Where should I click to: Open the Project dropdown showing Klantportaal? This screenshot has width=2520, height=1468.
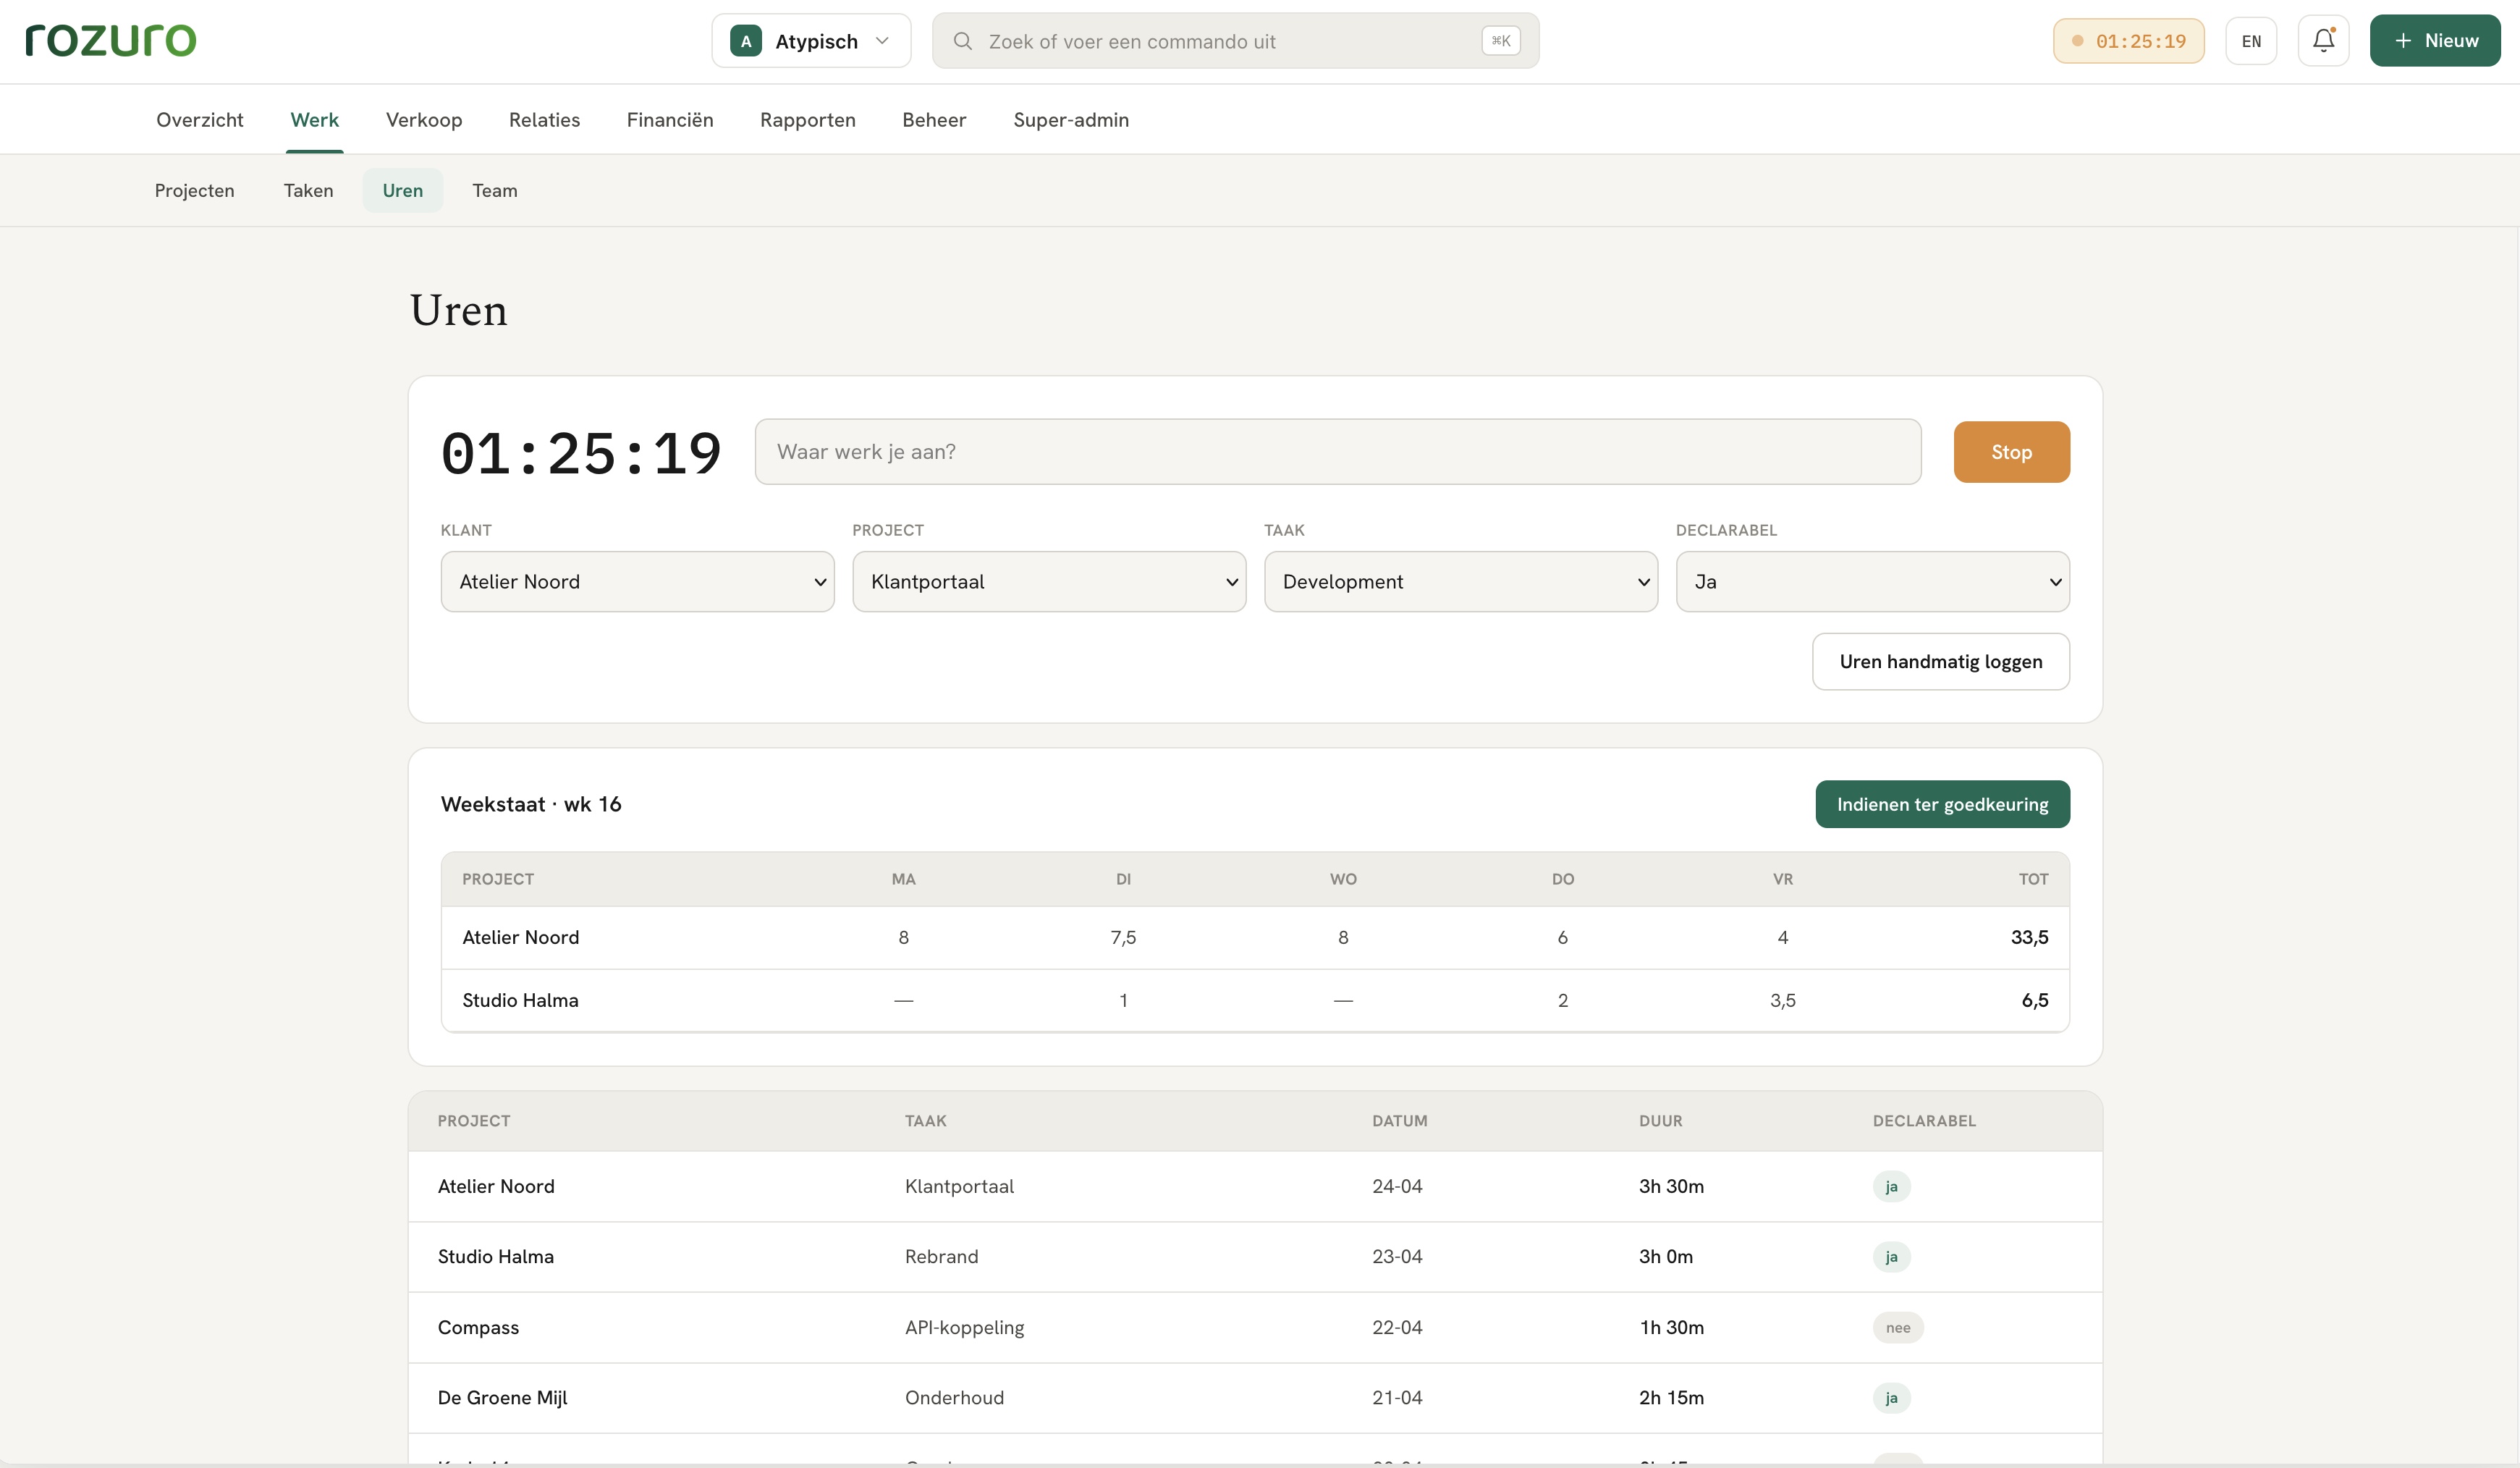click(1049, 582)
